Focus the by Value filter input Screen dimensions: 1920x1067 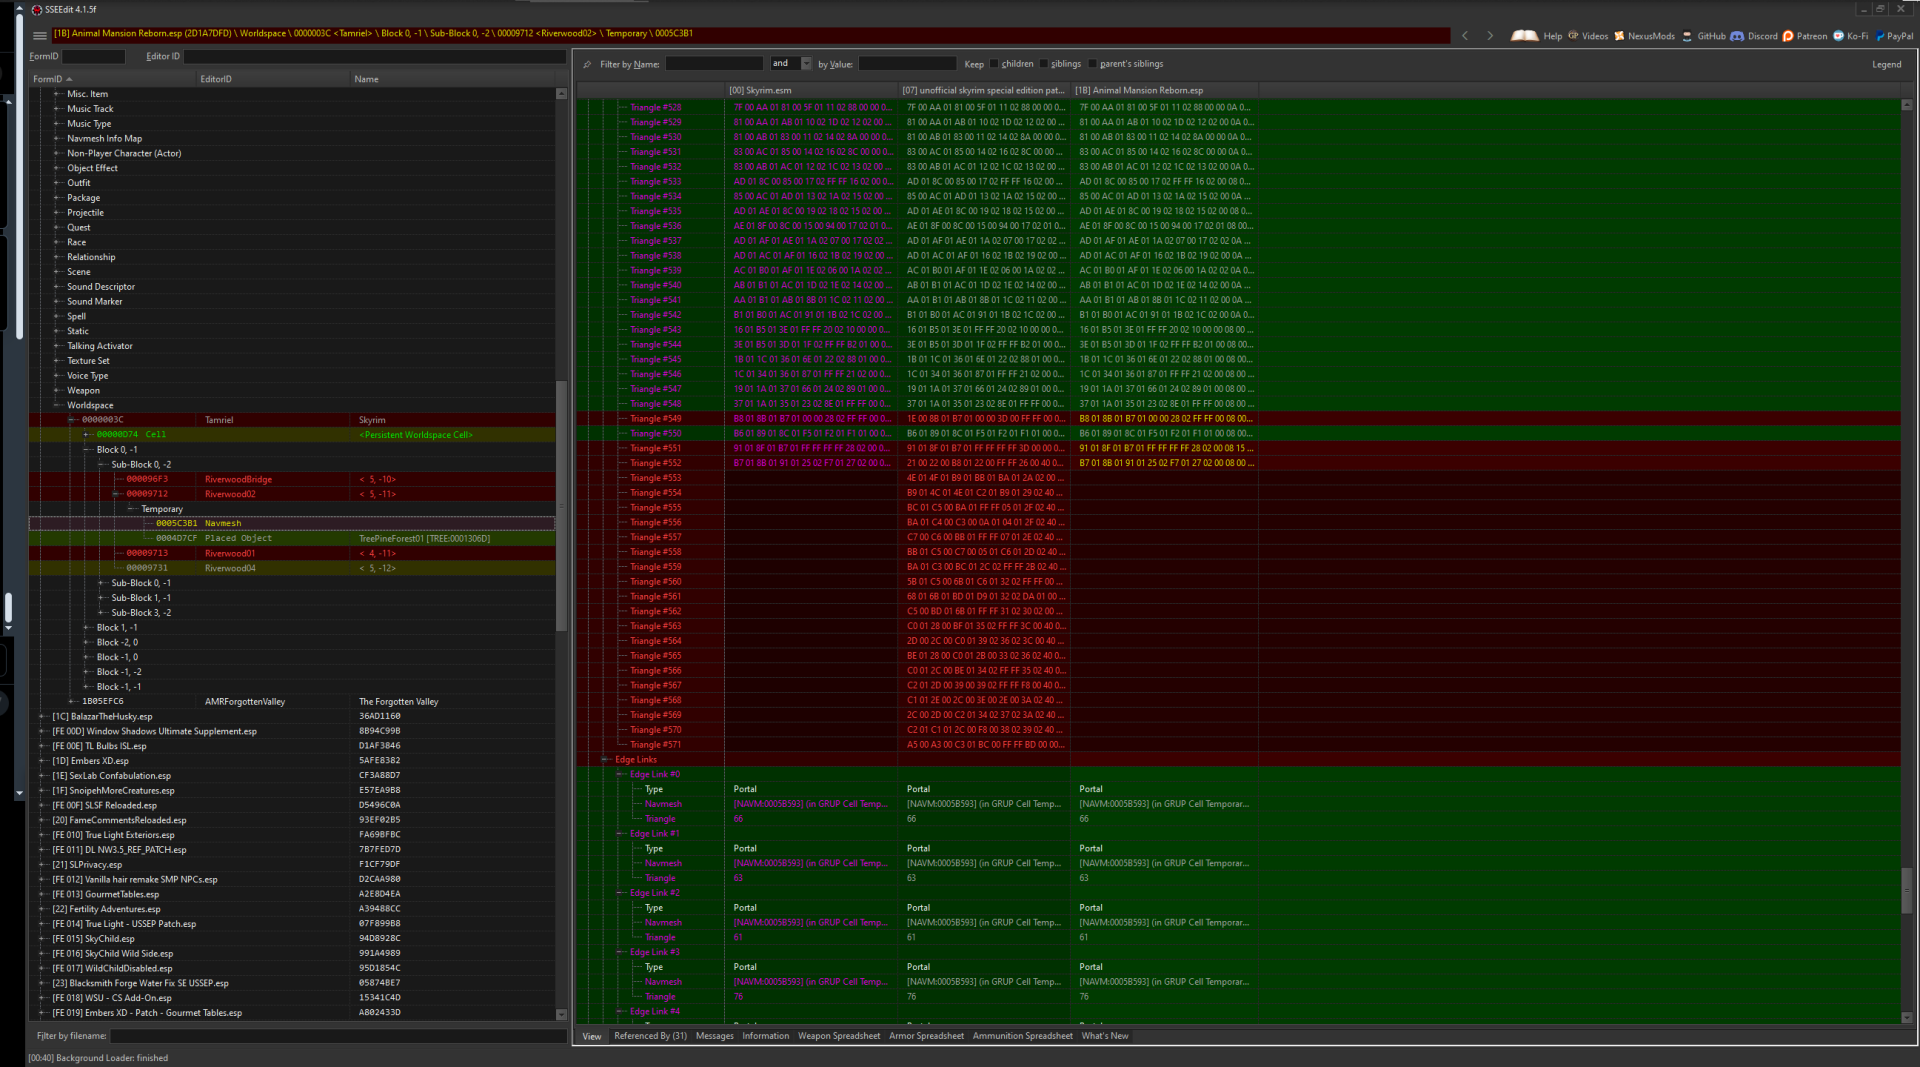[907, 64]
